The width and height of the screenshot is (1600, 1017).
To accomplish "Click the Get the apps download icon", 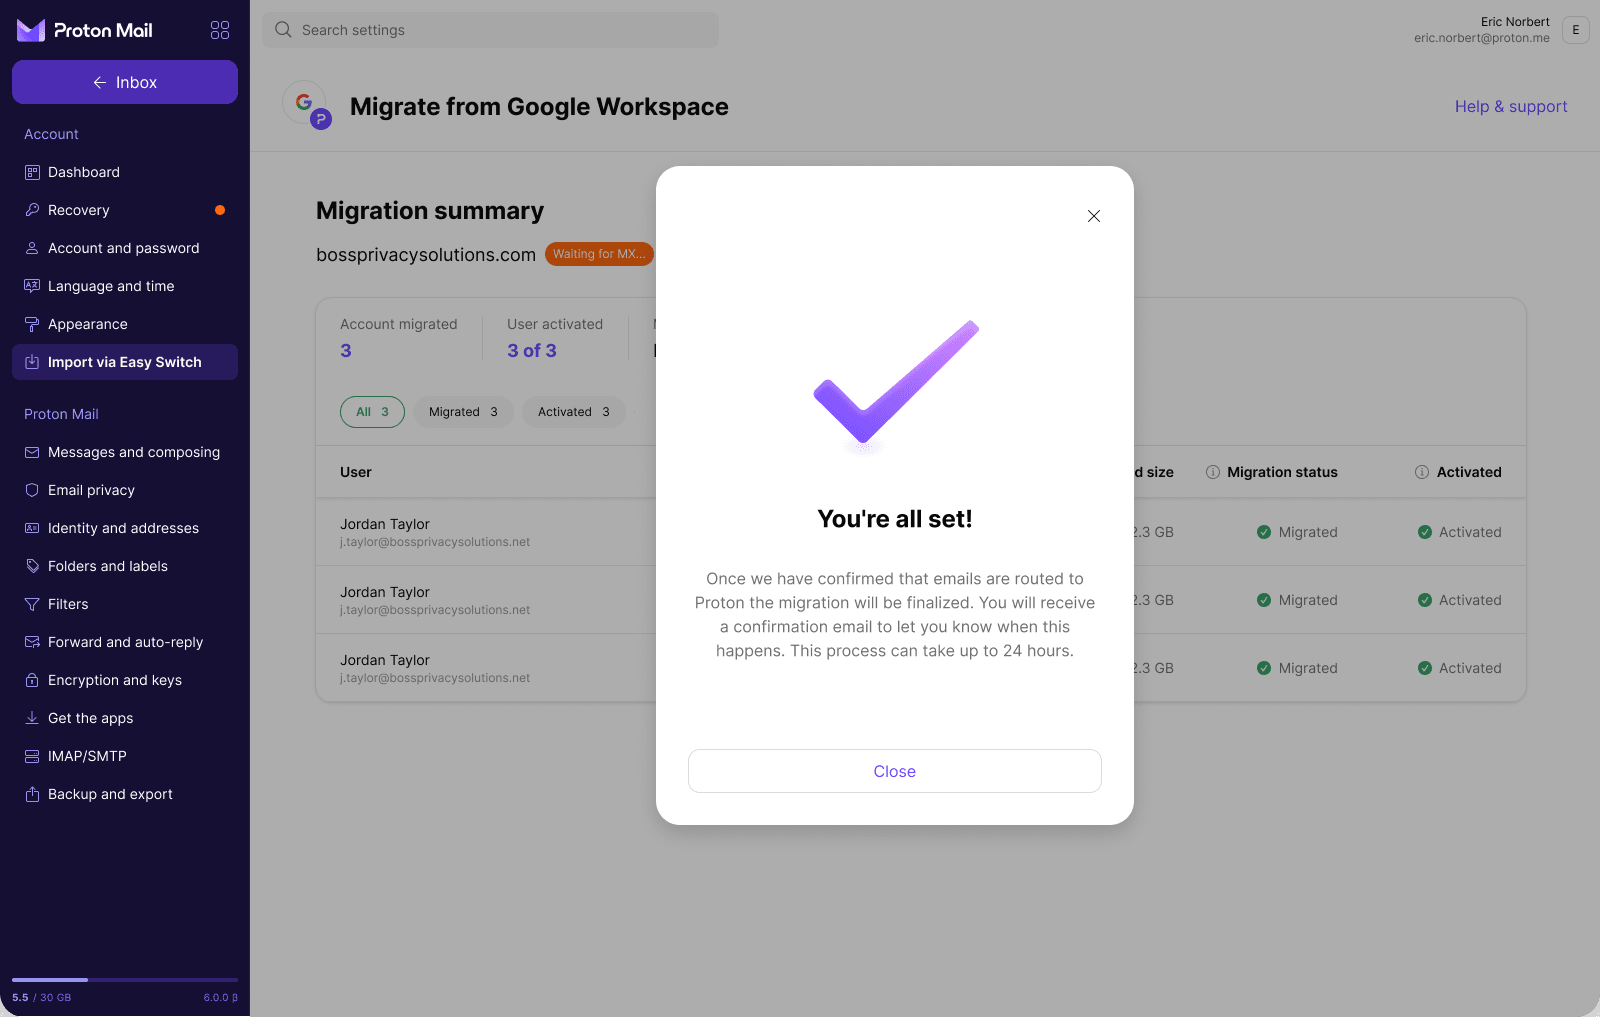I will 32,718.
